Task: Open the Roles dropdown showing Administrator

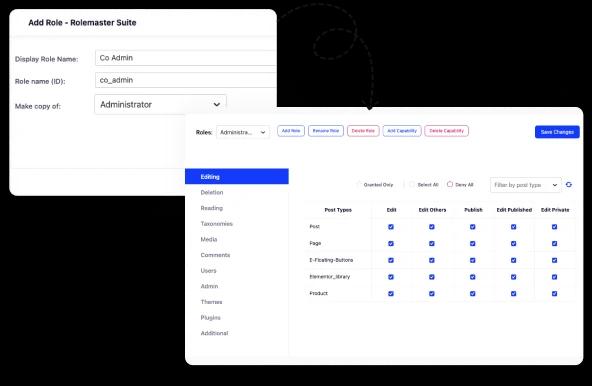Action: click(x=243, y=132)
